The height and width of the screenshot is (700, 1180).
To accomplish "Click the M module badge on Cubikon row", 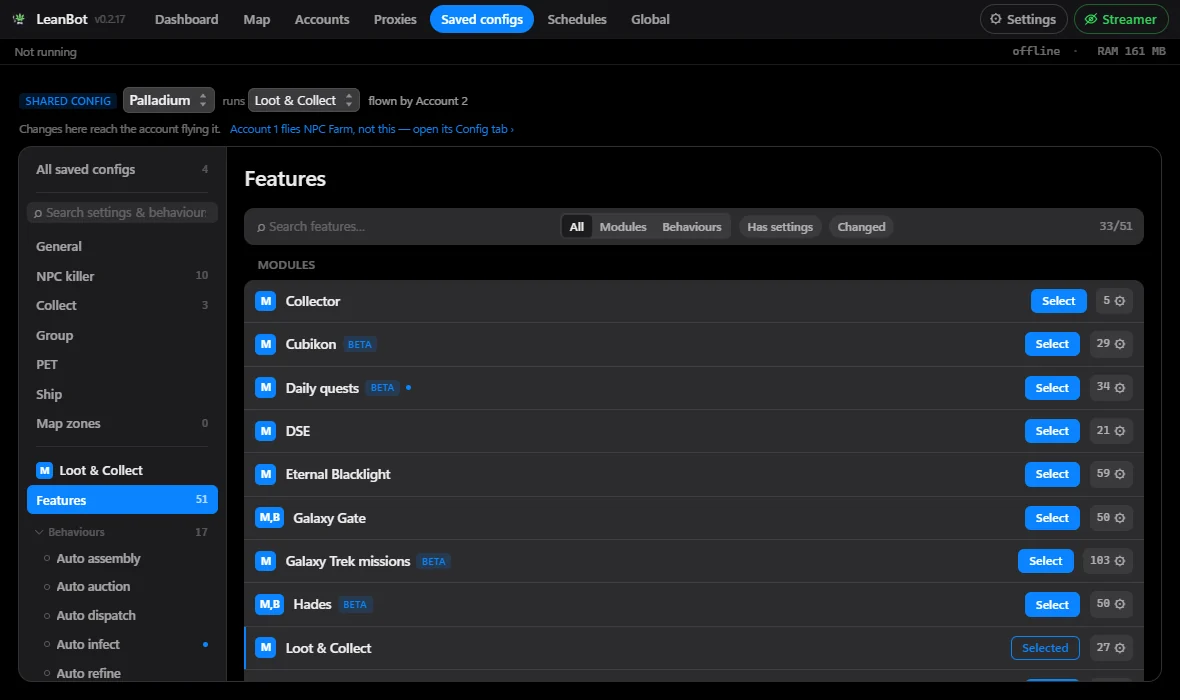I will [x=266, y=344].
